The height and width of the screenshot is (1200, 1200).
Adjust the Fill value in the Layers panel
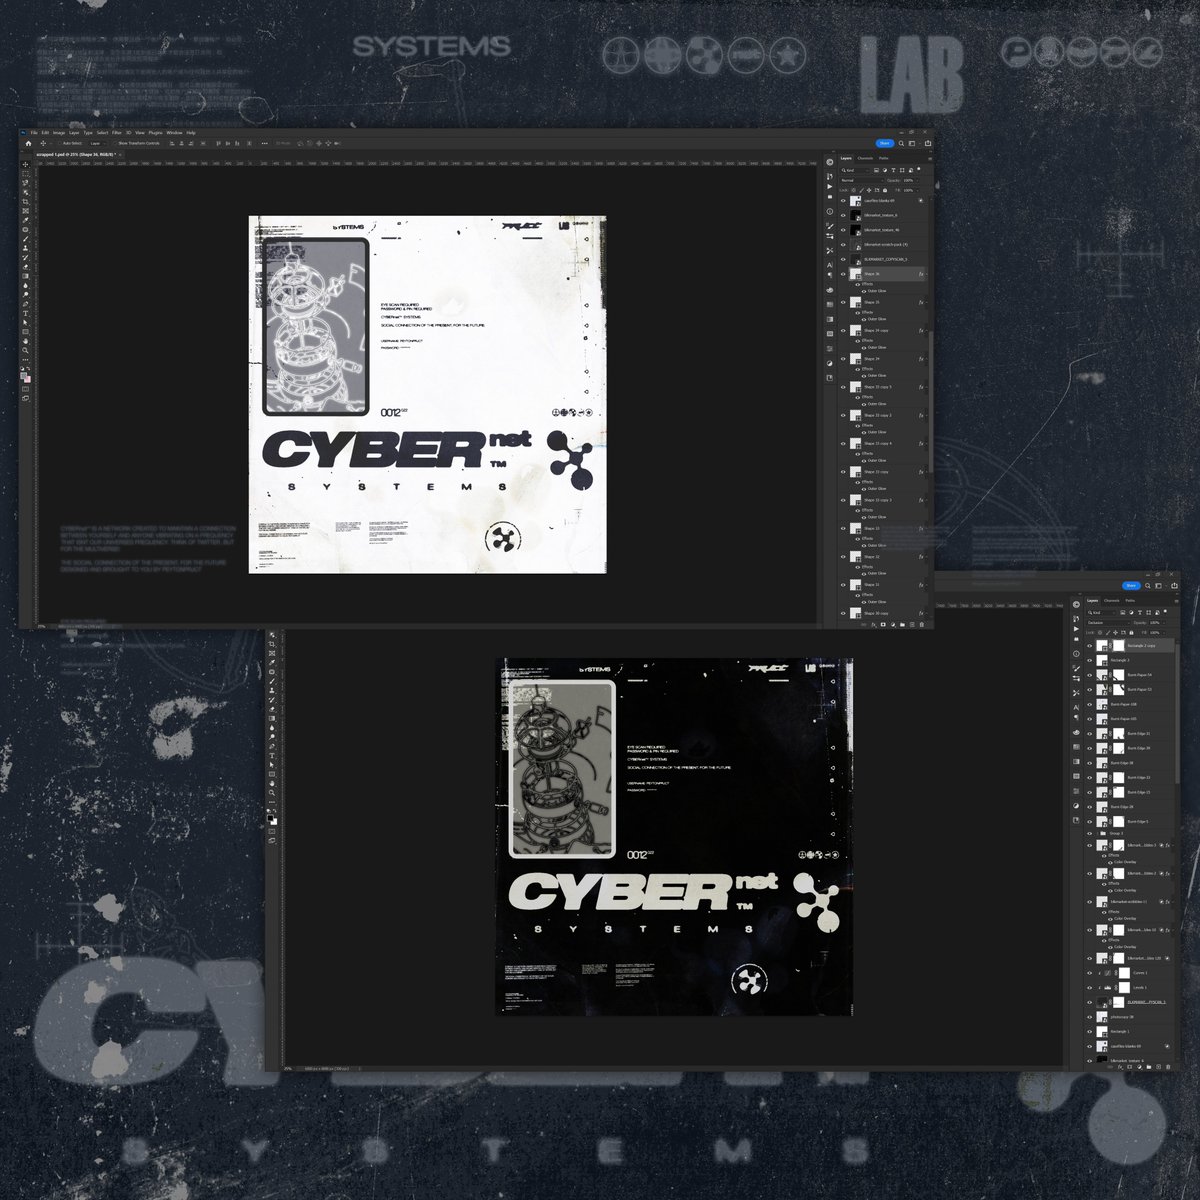click(x=910, y=190)
